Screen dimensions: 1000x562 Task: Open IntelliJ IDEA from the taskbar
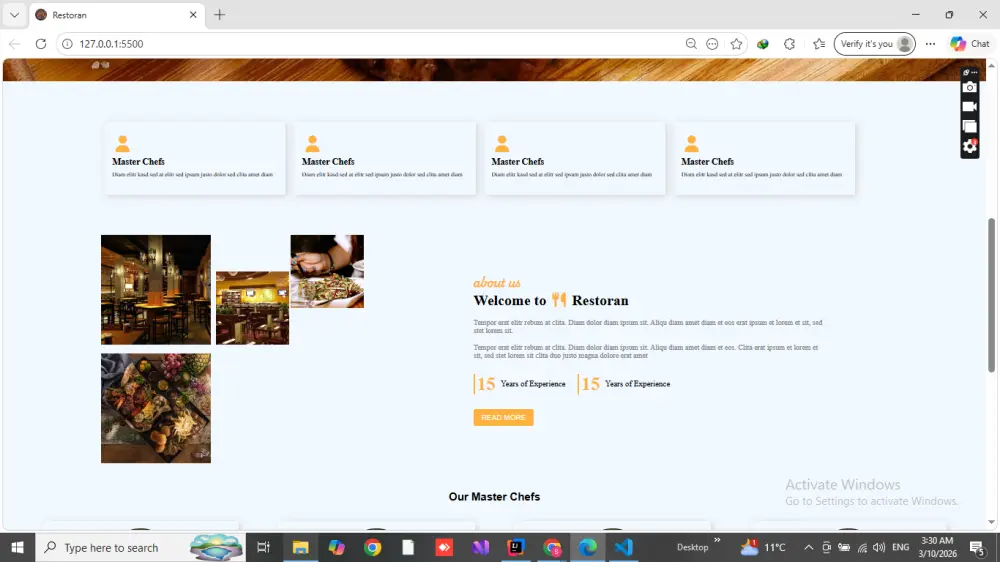point(516,547)
